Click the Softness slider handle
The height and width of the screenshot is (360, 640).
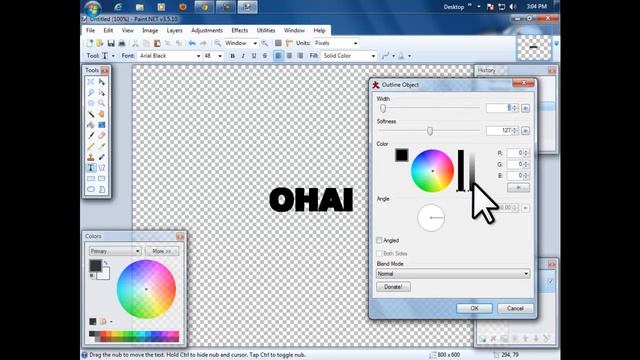point(430,131)
